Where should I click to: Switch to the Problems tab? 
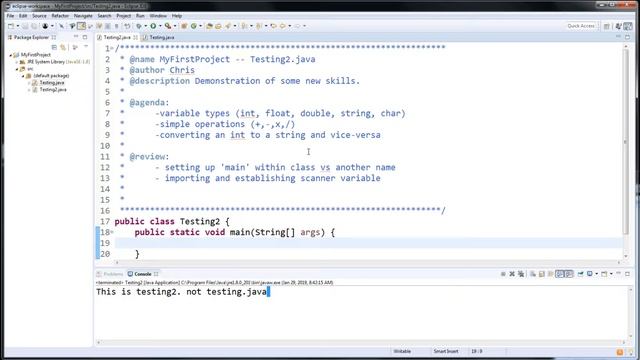110,274
